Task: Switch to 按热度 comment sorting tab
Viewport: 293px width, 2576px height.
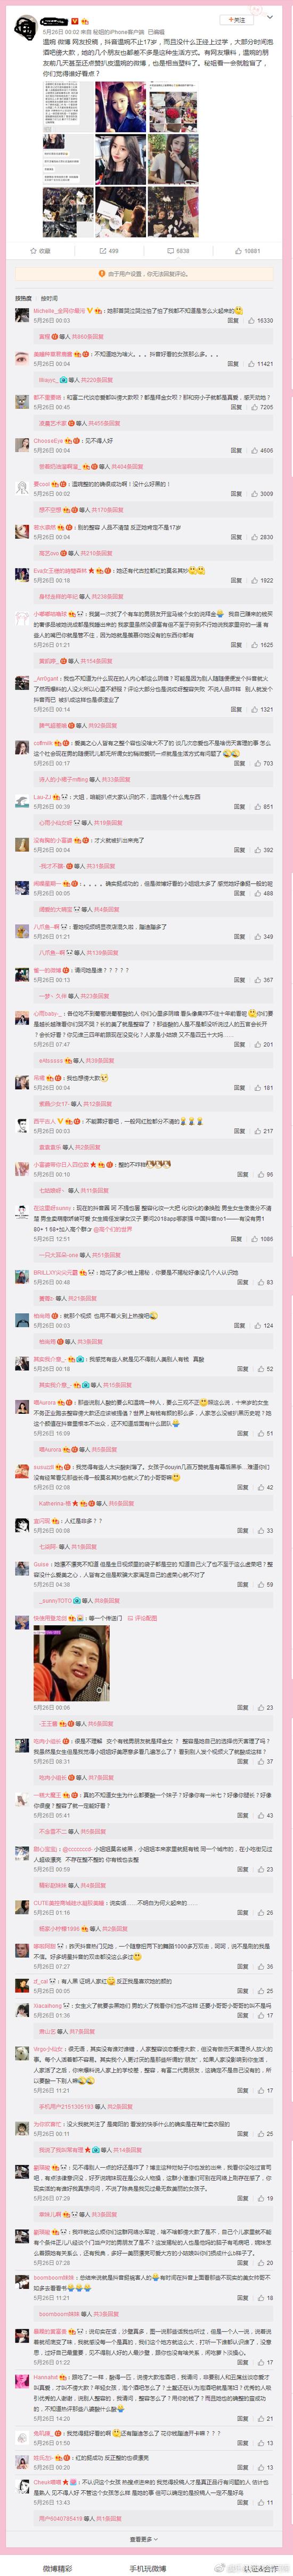Action: [x=23, y=298]
